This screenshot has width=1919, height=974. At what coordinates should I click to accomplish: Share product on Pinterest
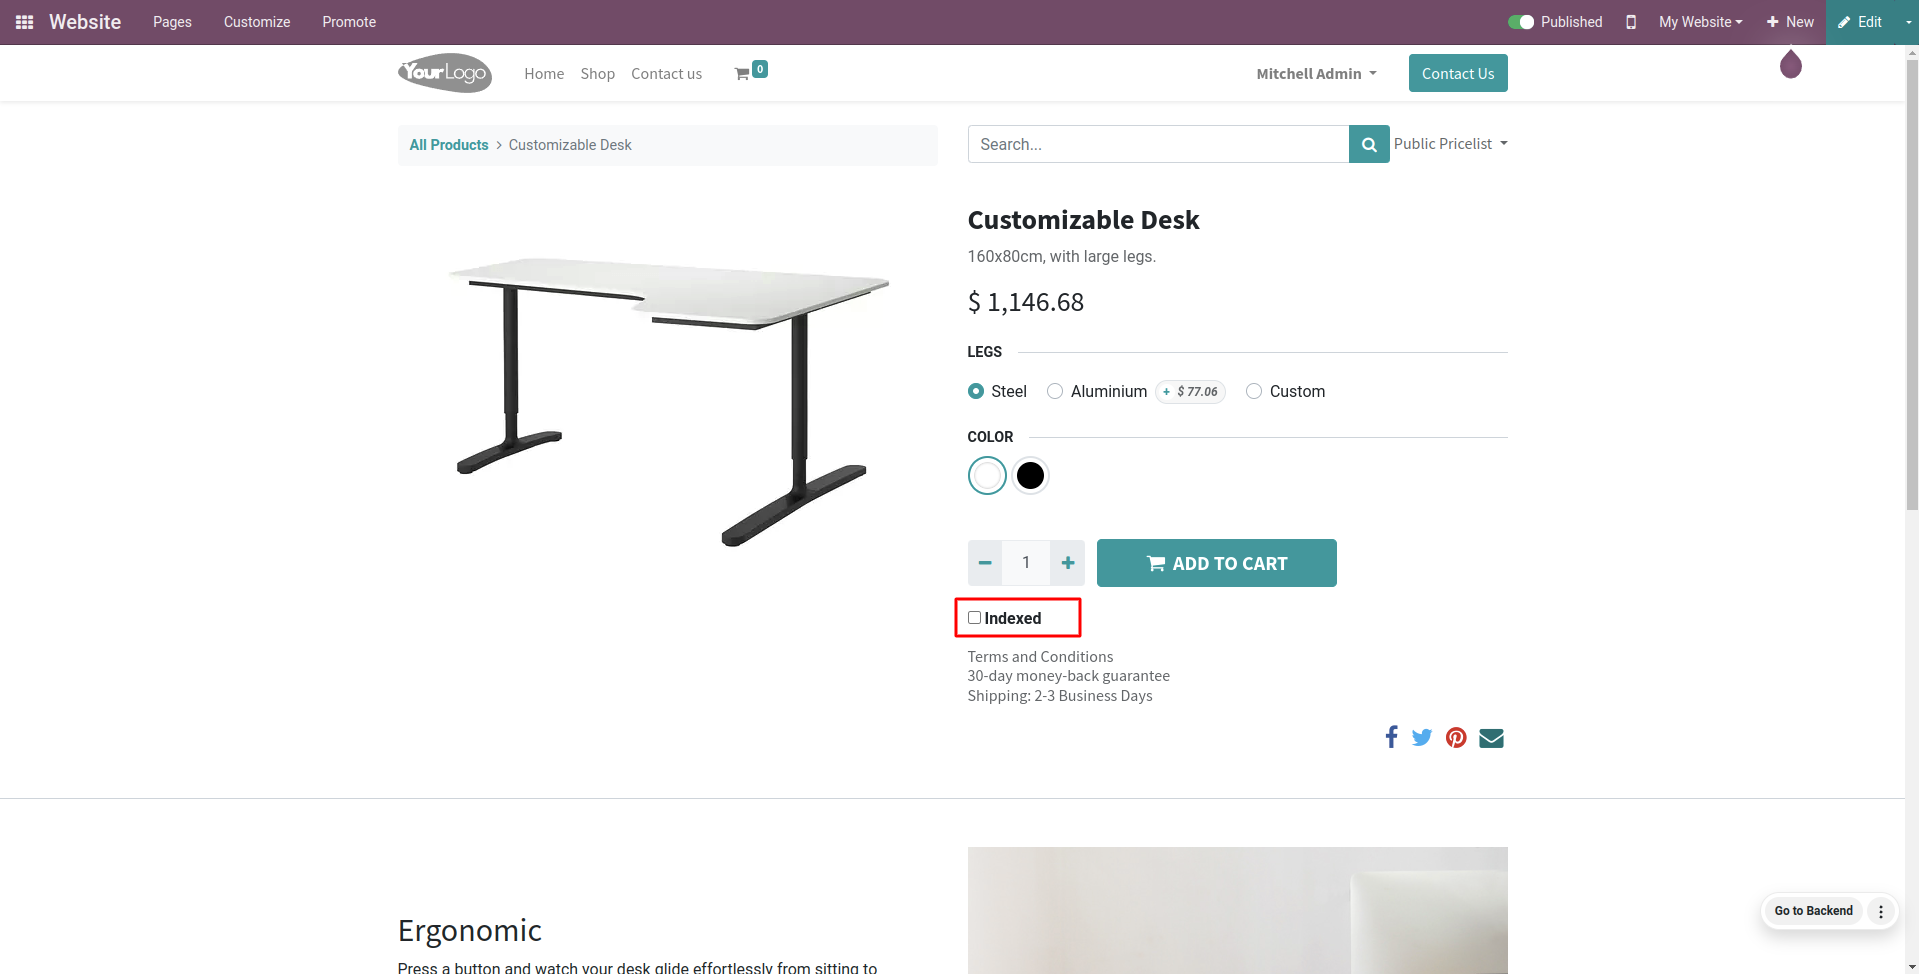[x=1456, y=738]
